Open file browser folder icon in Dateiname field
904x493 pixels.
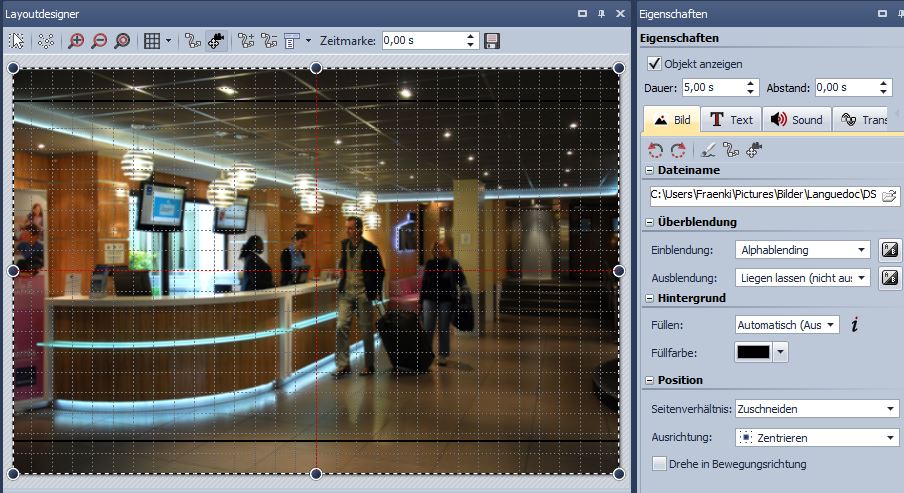(889, 195)
